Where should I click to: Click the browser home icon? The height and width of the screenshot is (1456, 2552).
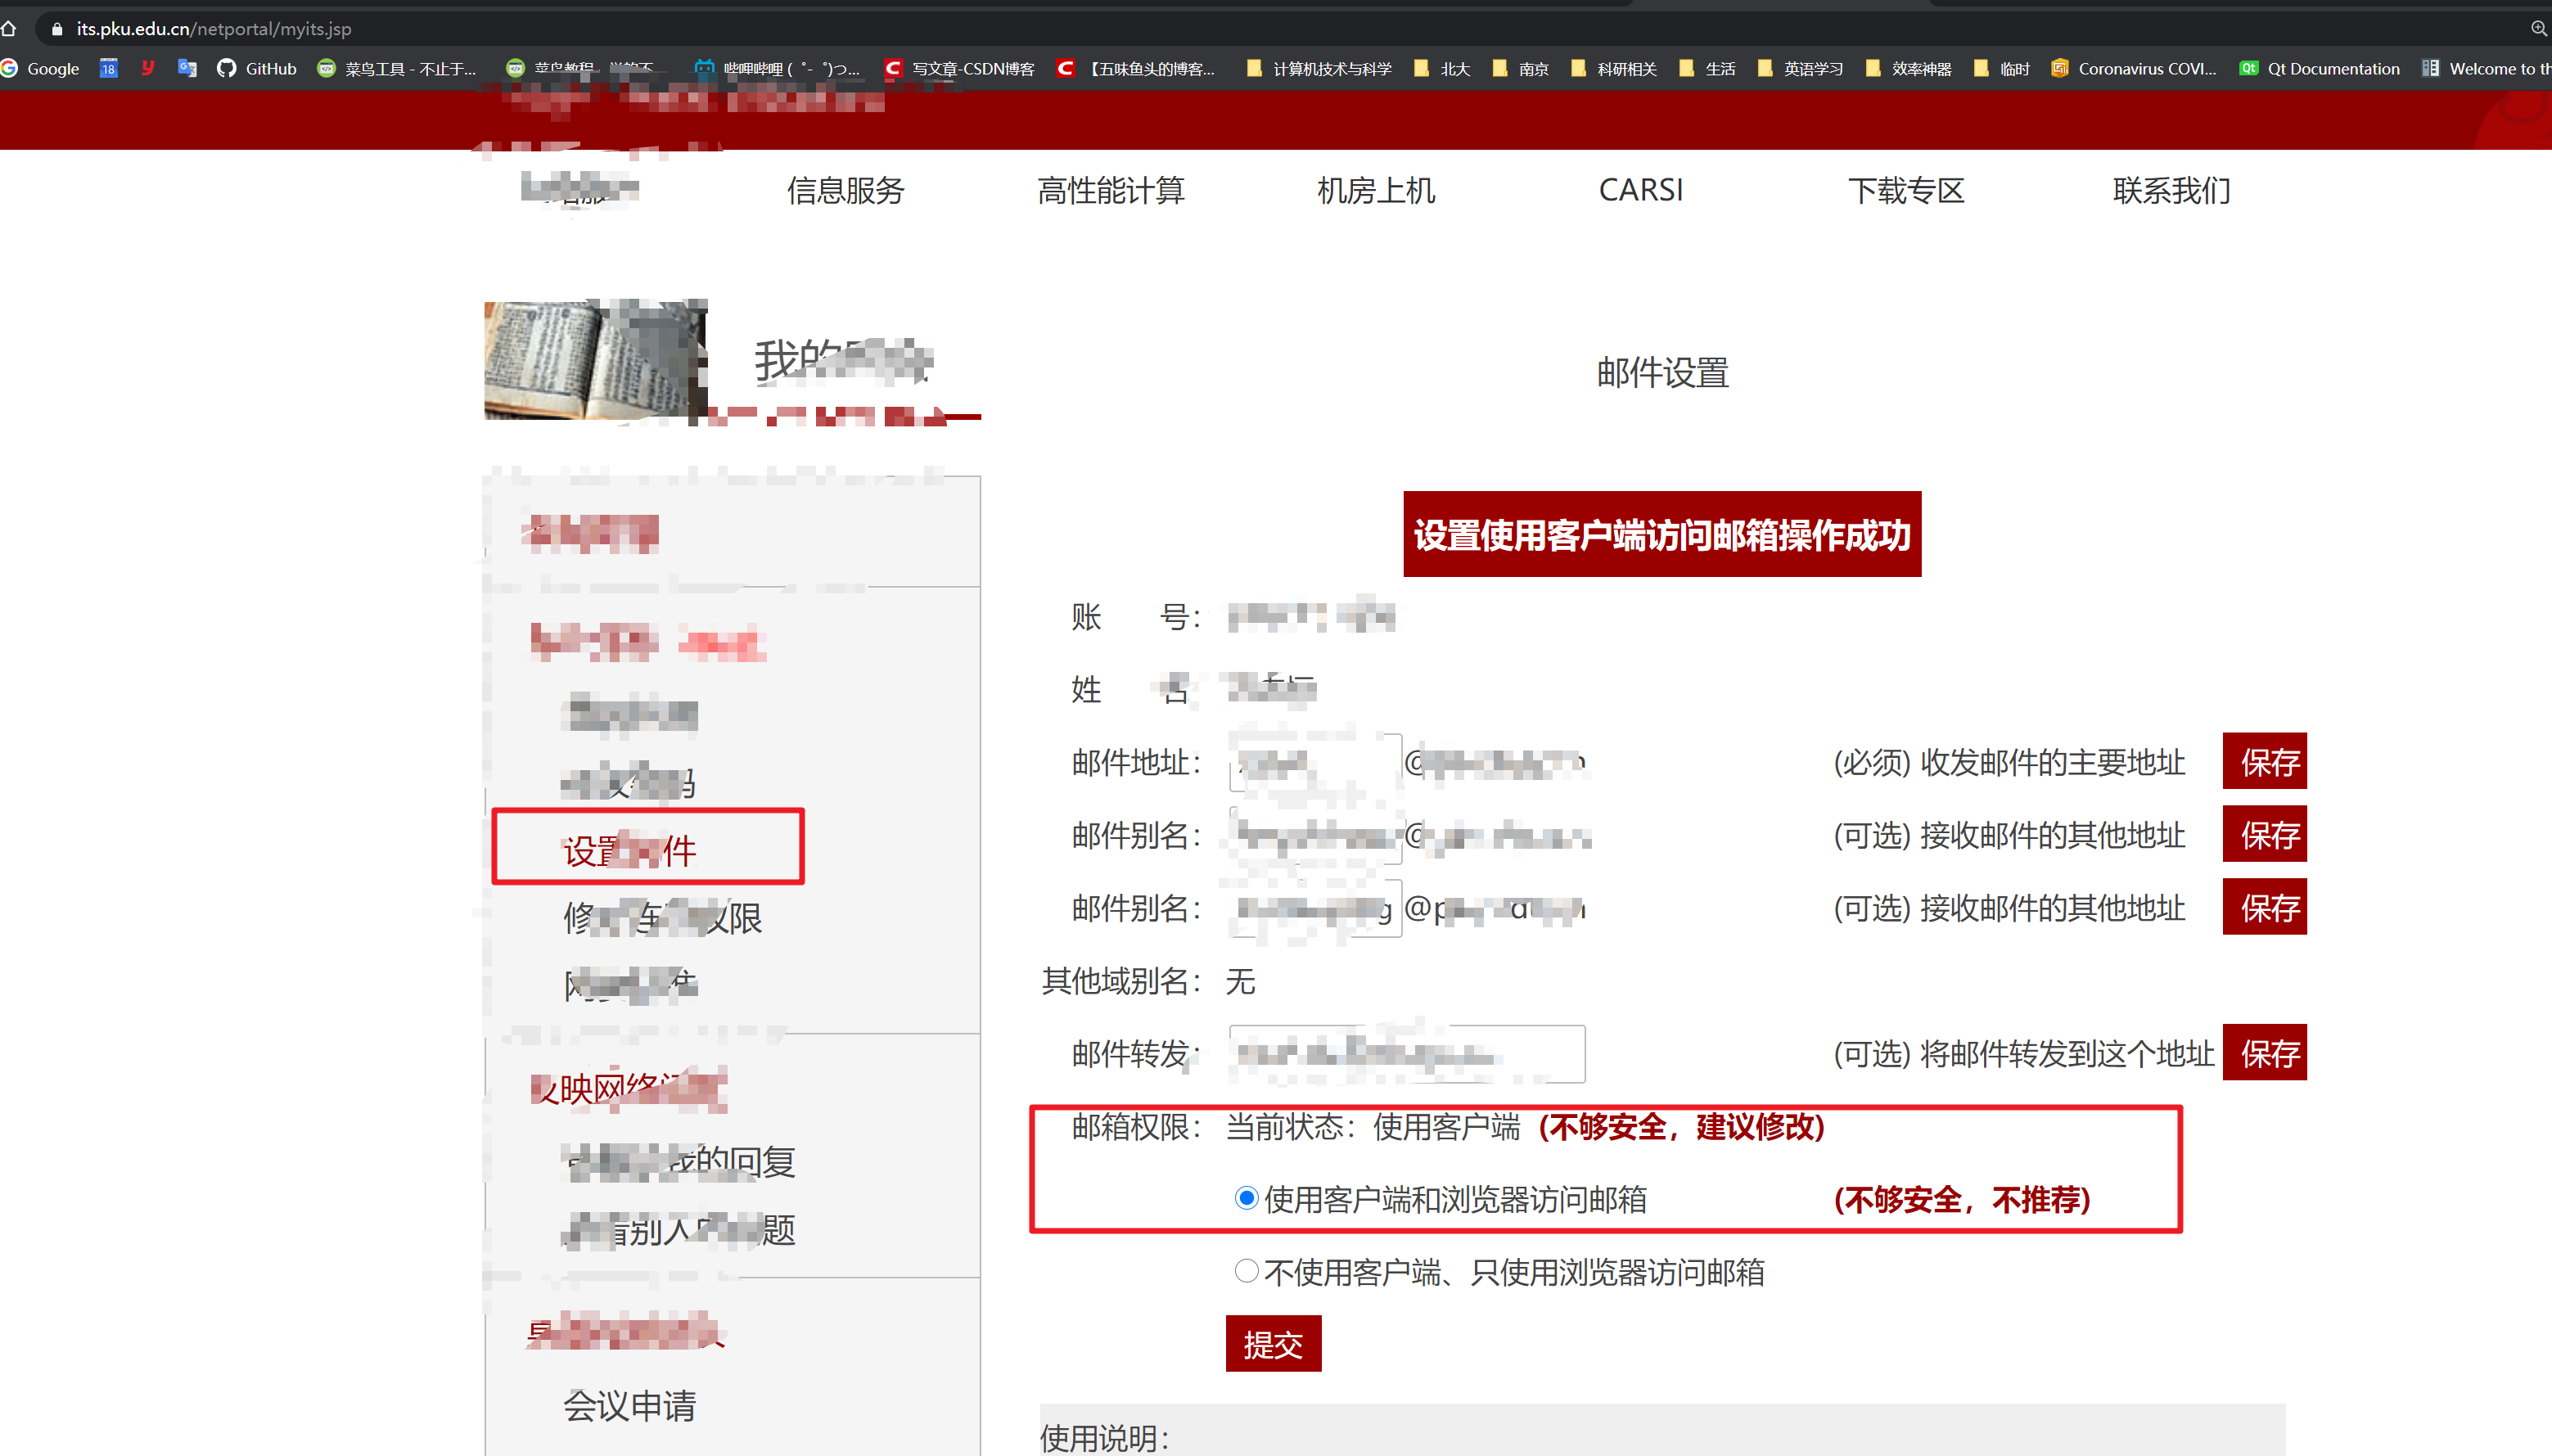(x=9, y=28)
